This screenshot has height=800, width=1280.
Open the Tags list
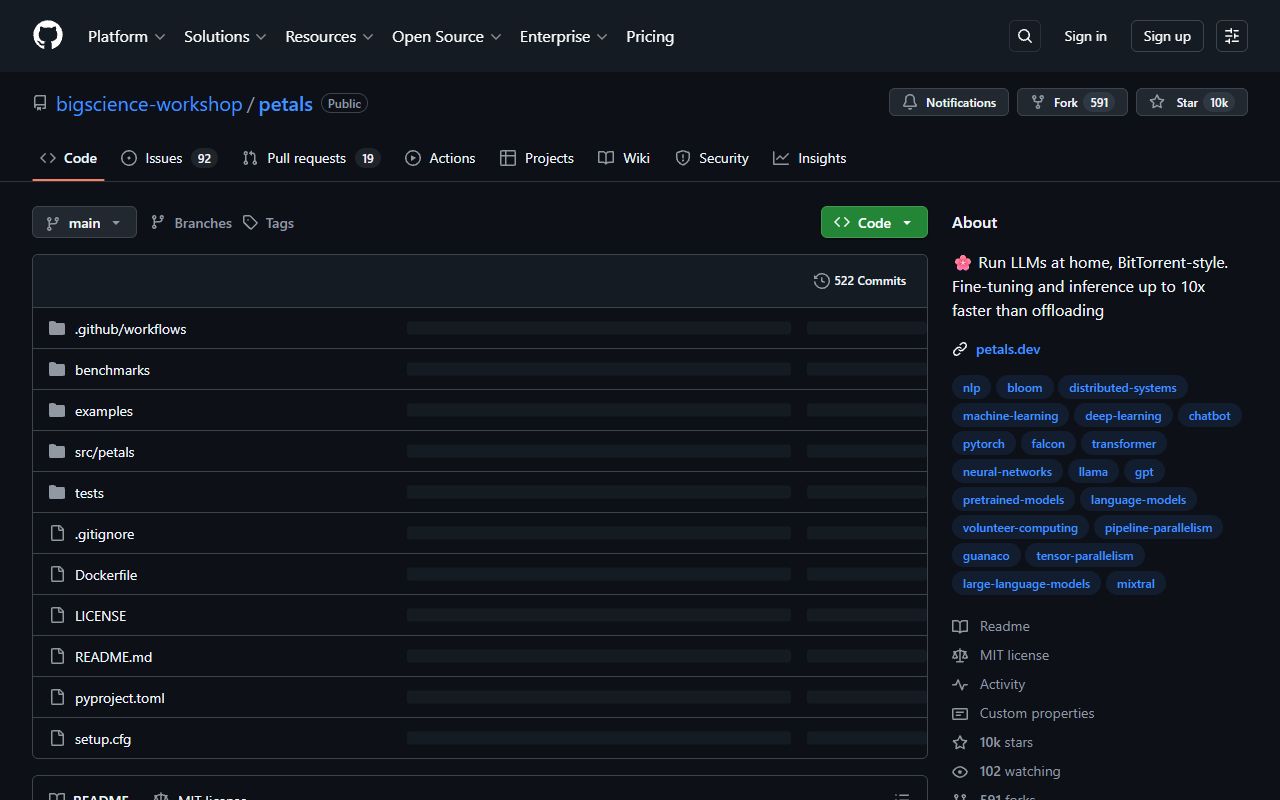pos(268,223)
